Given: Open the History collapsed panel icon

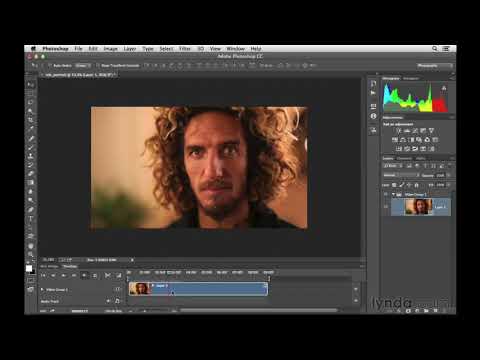Looking at the screenshot, I should (373, 83).
